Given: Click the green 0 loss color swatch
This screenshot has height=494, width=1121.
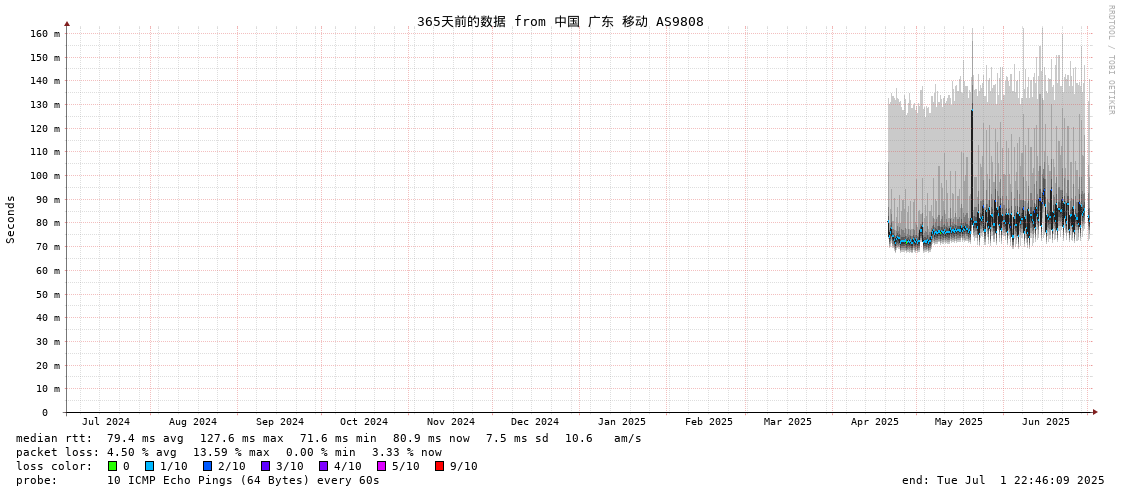Looking at the screenshot, I should click(112, 466).
